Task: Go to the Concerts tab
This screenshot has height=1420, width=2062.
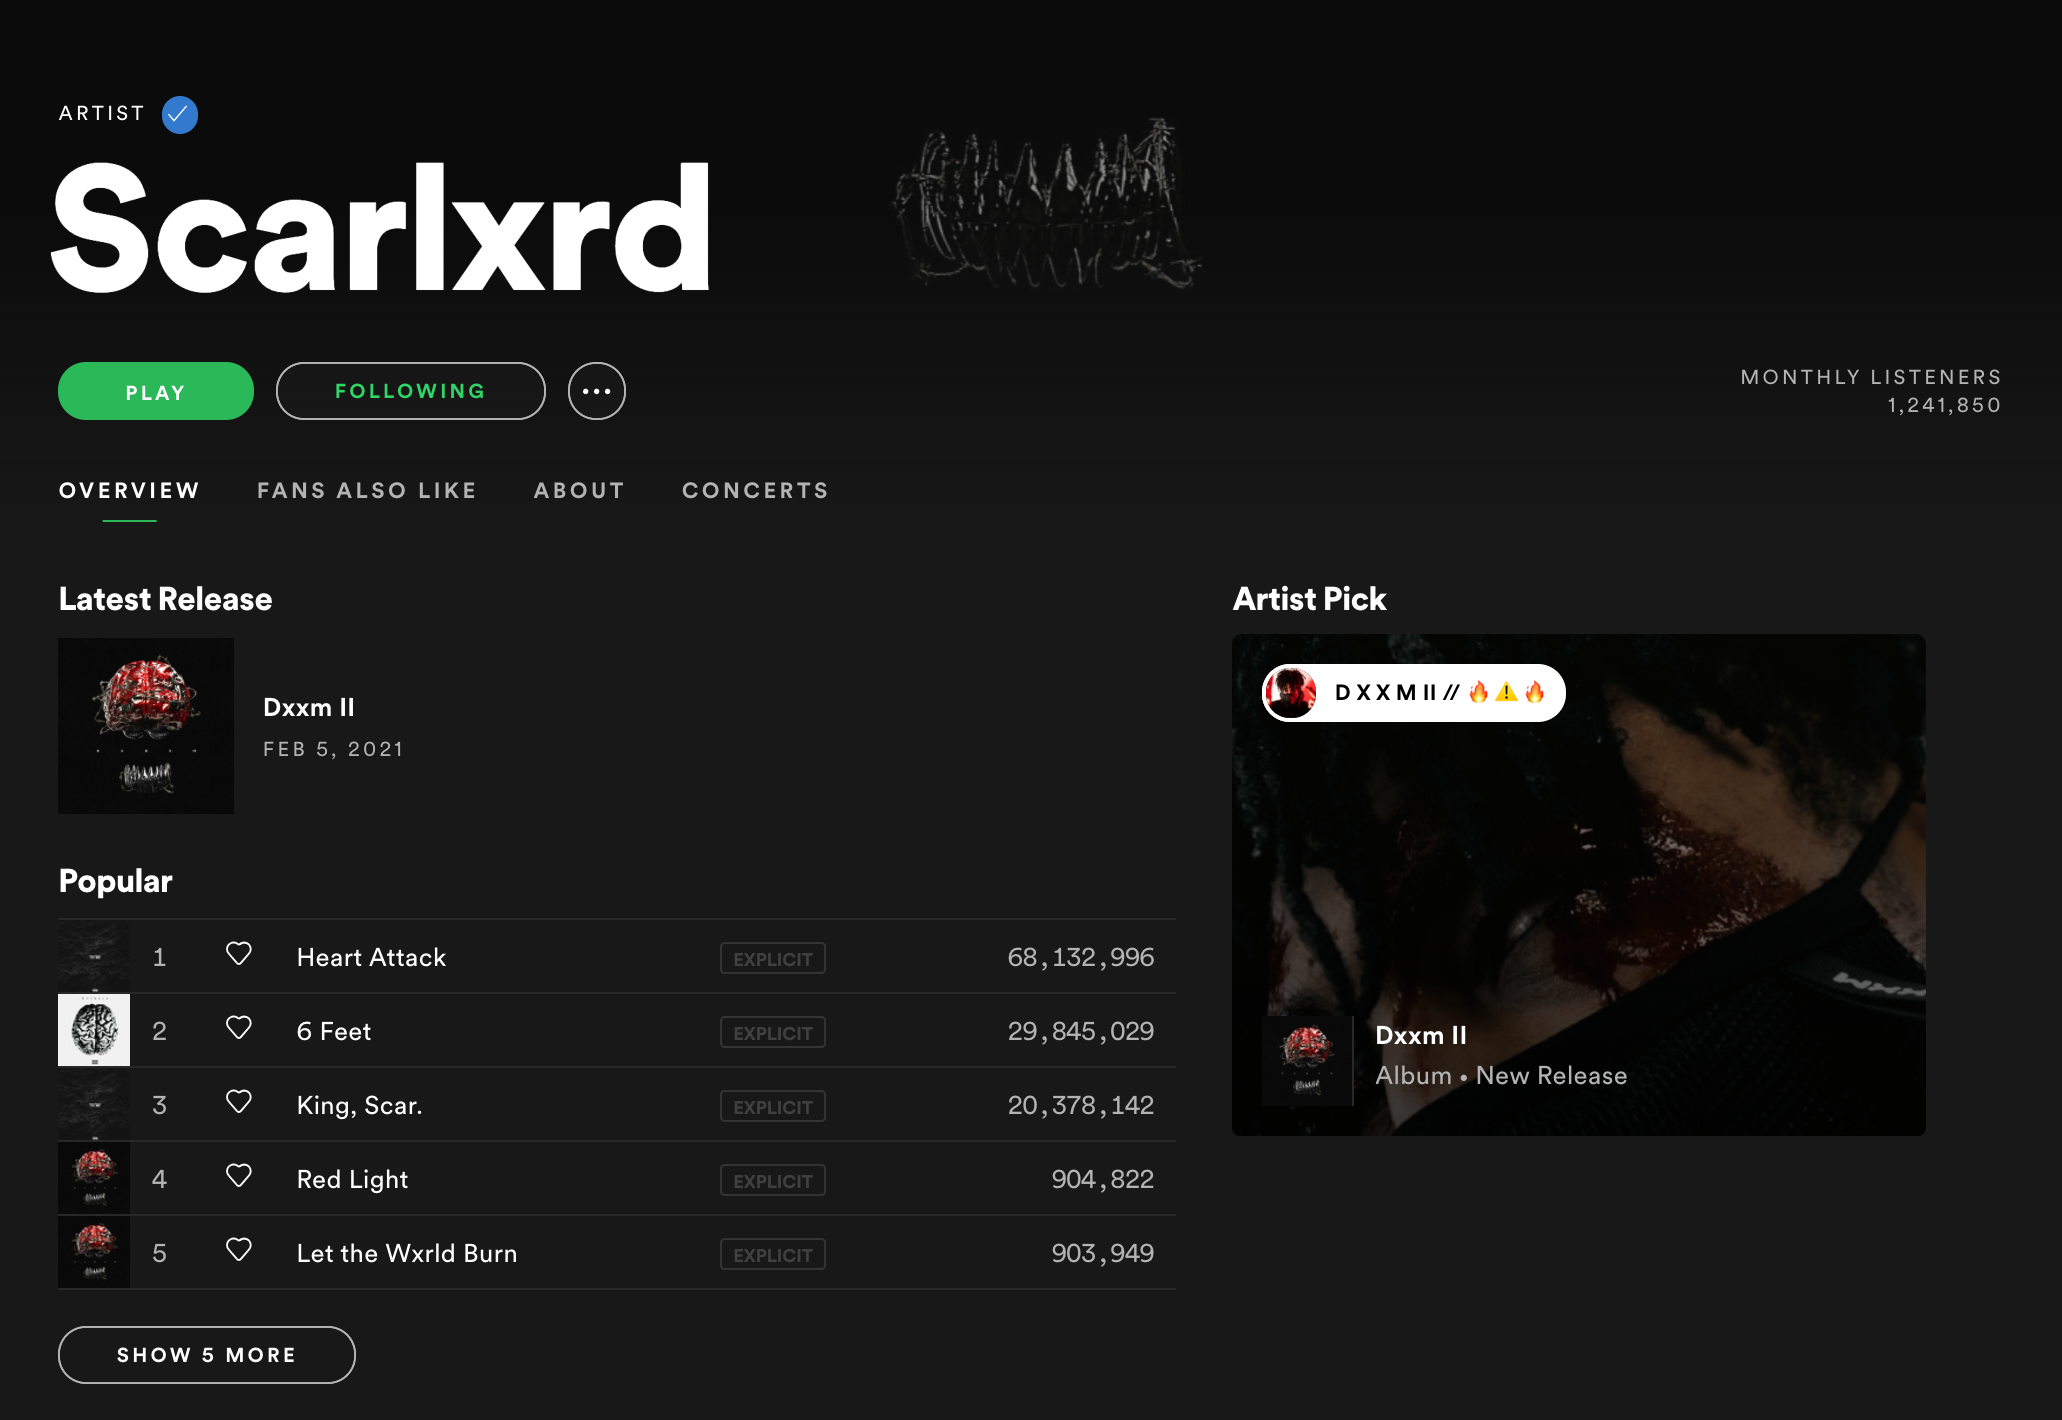Action: click(756, 490)
